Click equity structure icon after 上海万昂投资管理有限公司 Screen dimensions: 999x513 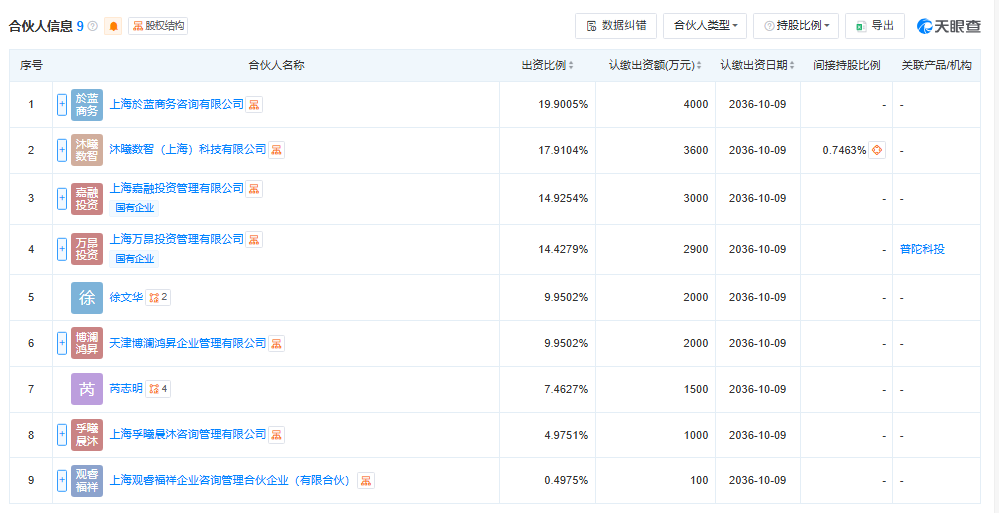coord(254,240)
